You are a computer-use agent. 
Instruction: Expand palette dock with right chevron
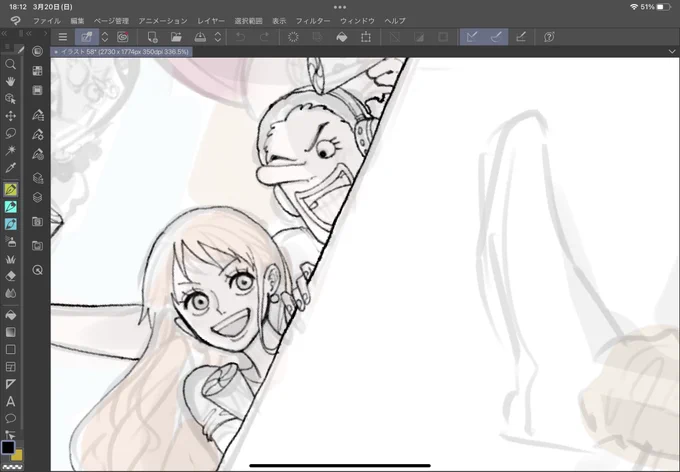click(45, 33)
